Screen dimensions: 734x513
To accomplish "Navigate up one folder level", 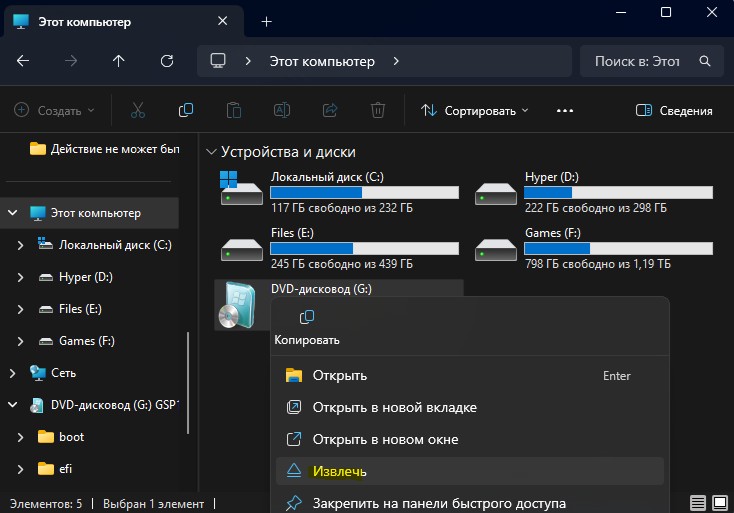I will point(118,61).
